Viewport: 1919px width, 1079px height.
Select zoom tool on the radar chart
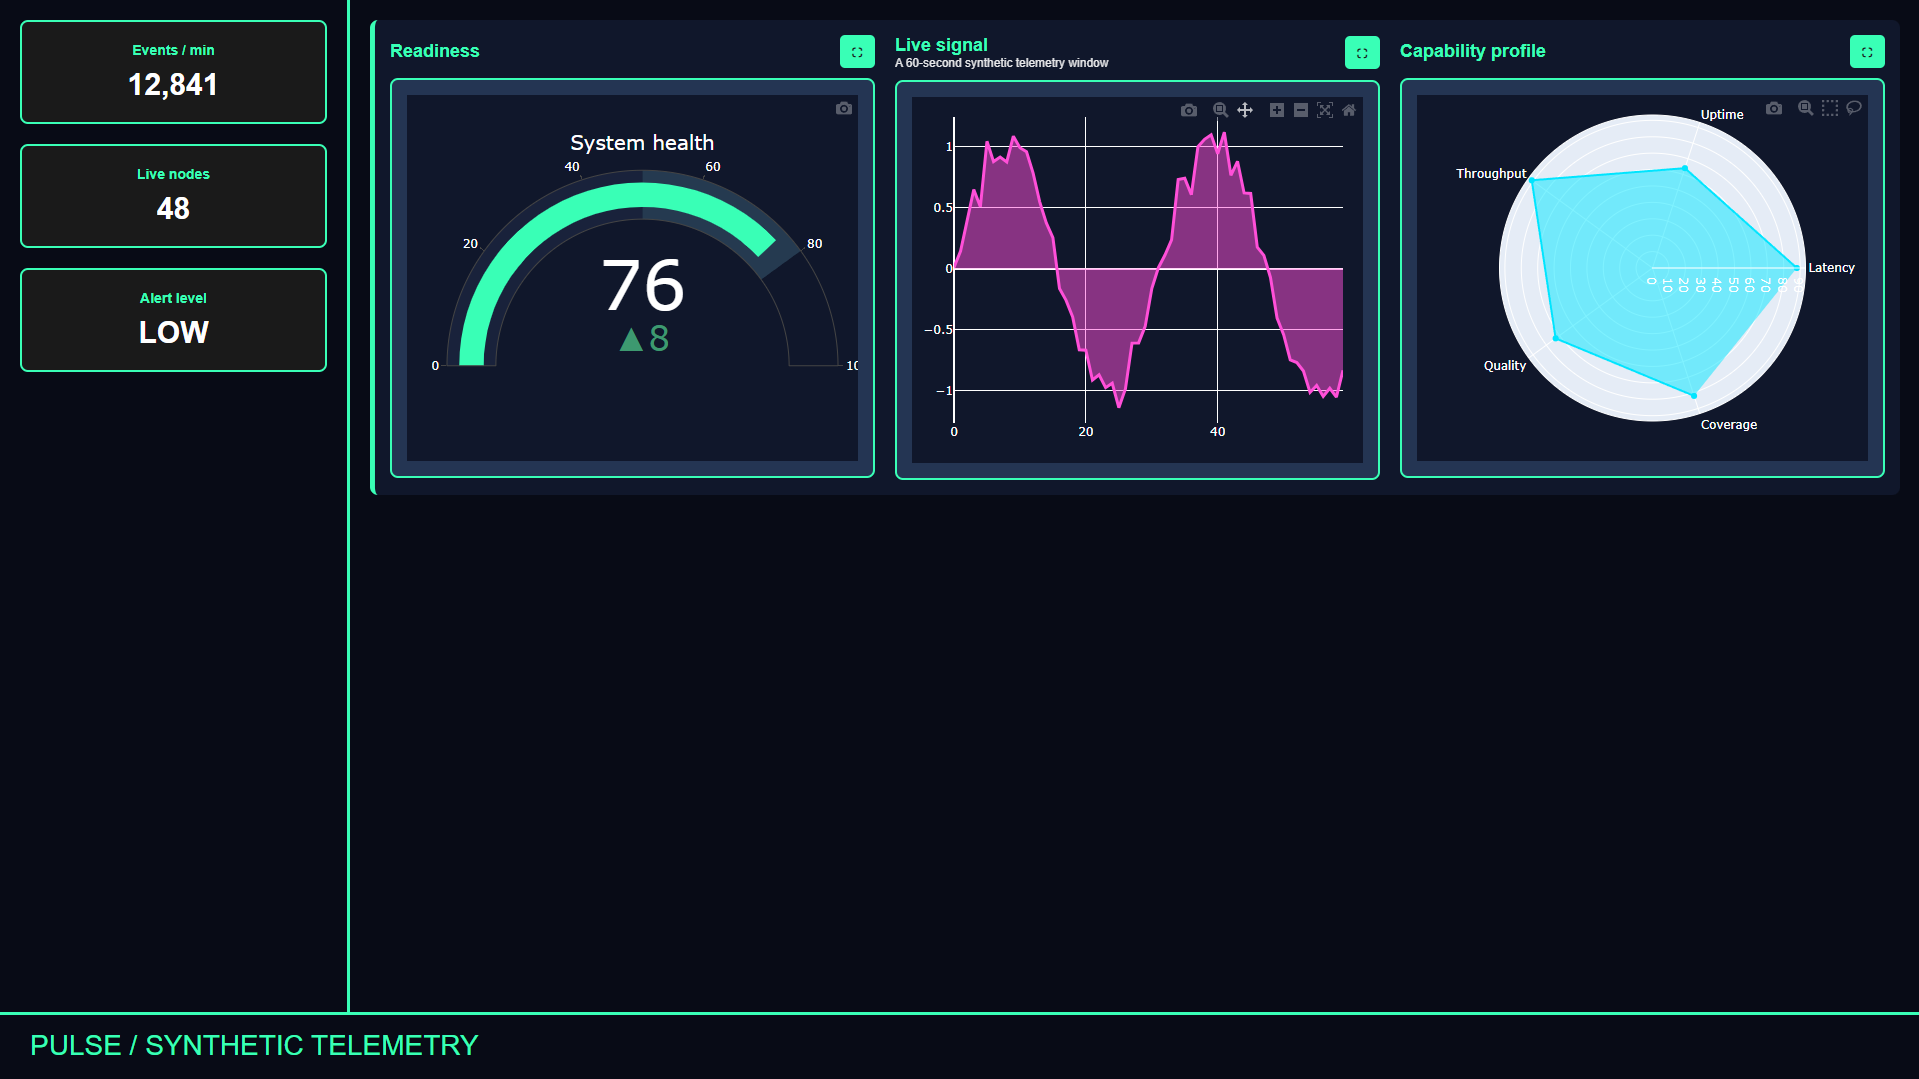(x=1806, y=108)
